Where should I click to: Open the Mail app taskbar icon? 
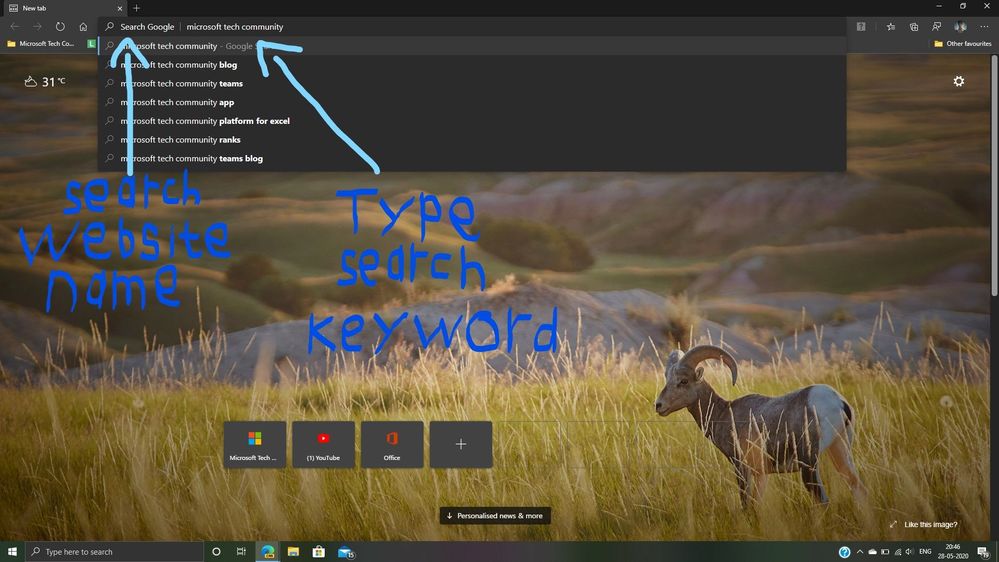[x=345, y=551]
